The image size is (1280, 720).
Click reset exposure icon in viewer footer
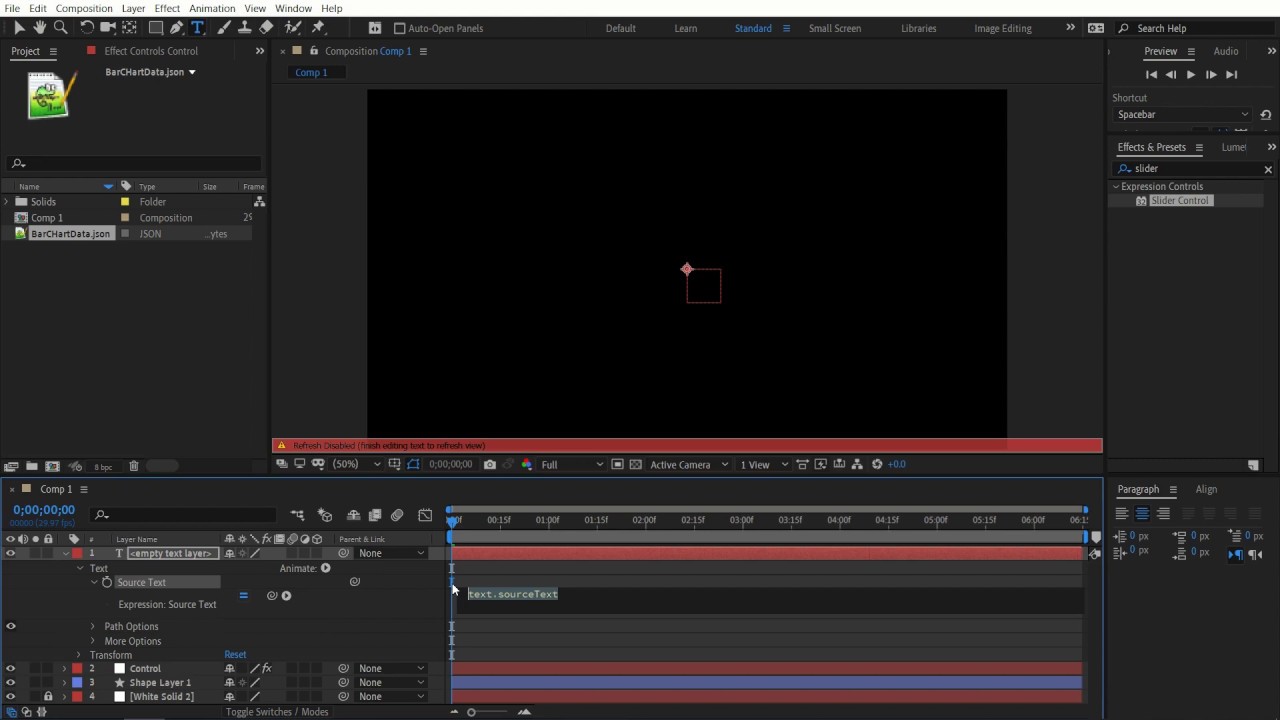click(877, 464)
